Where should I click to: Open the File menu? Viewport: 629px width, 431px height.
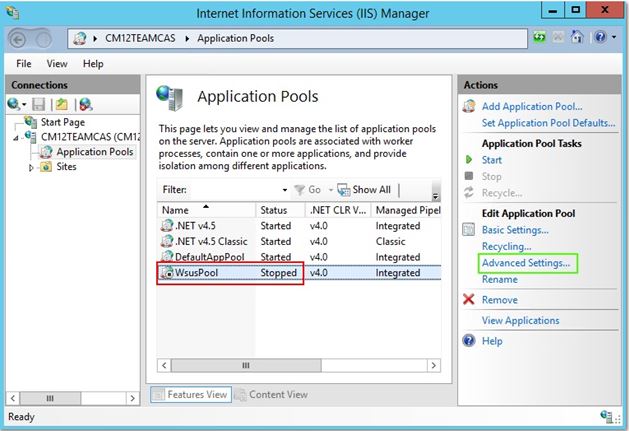tap(24, 64)
